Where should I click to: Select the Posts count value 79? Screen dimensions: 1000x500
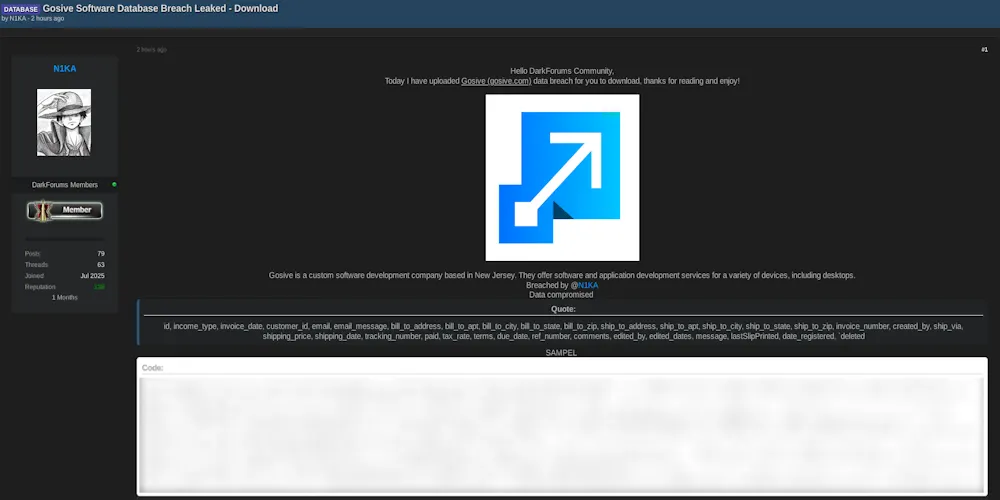(101, 254)
